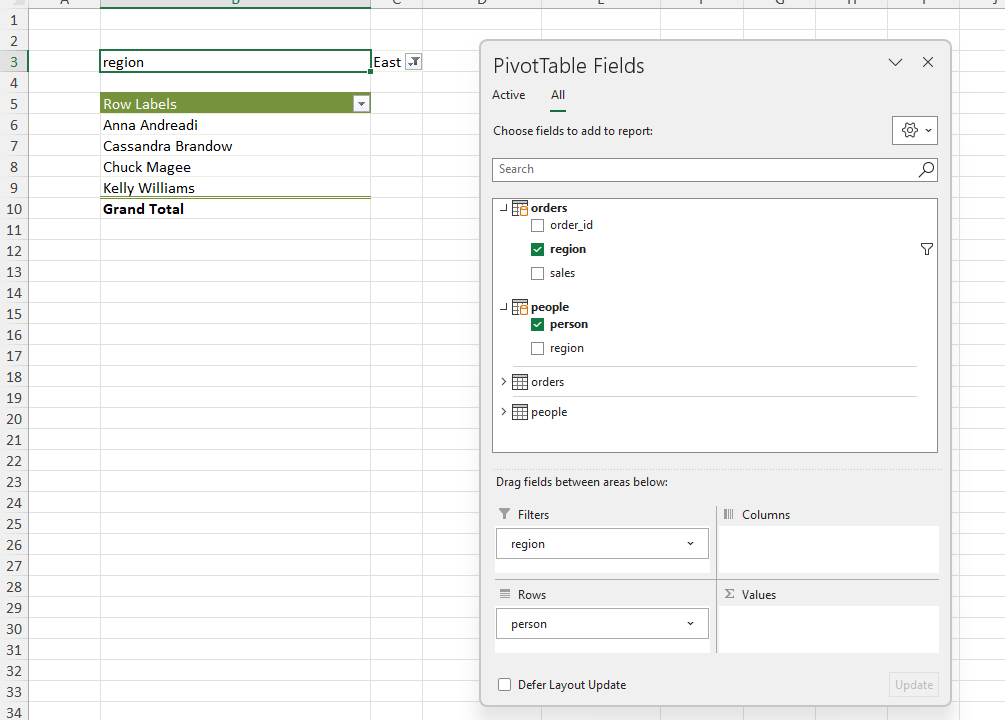Open the person dropdown in Rows area

(690, 624)
